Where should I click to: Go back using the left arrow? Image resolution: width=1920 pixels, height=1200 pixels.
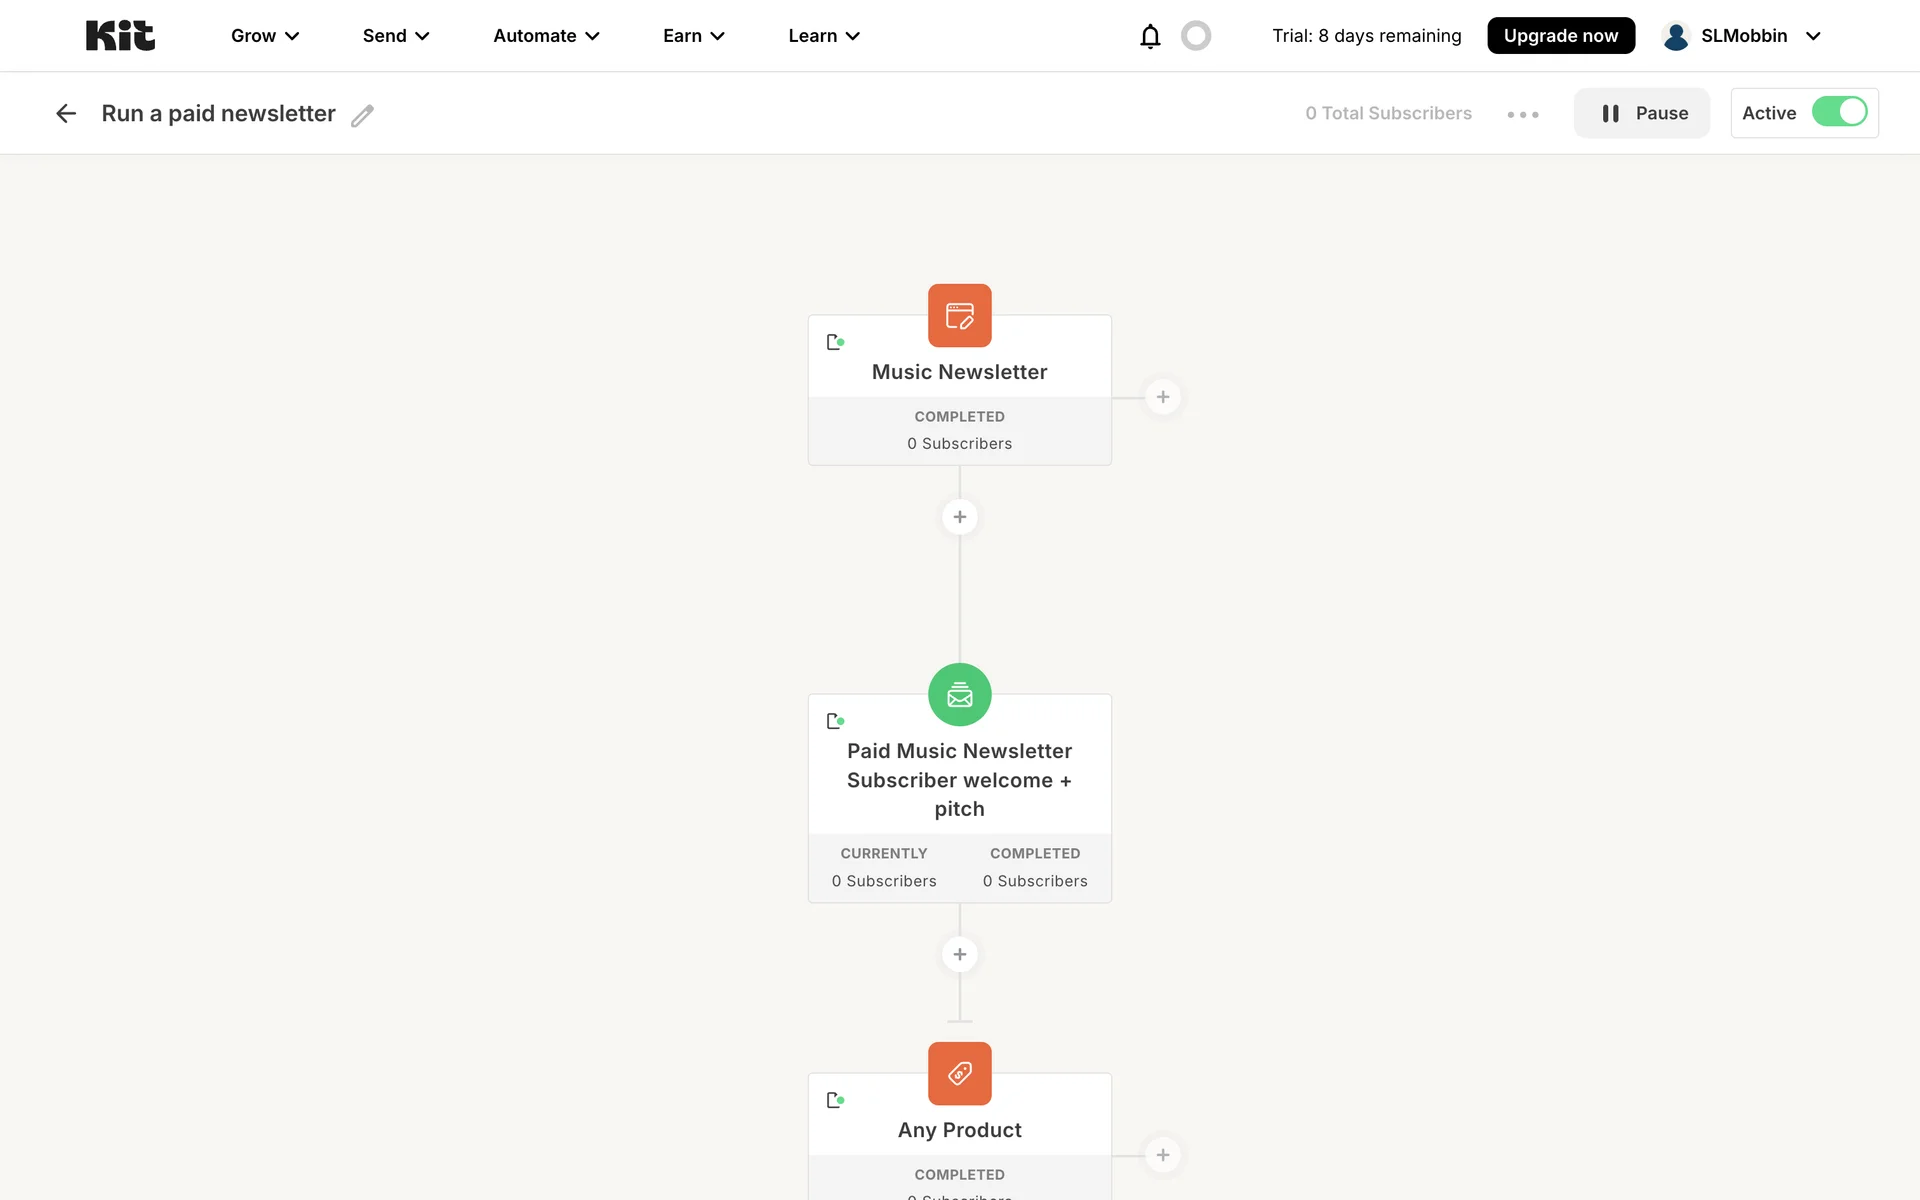click(66, 114)
